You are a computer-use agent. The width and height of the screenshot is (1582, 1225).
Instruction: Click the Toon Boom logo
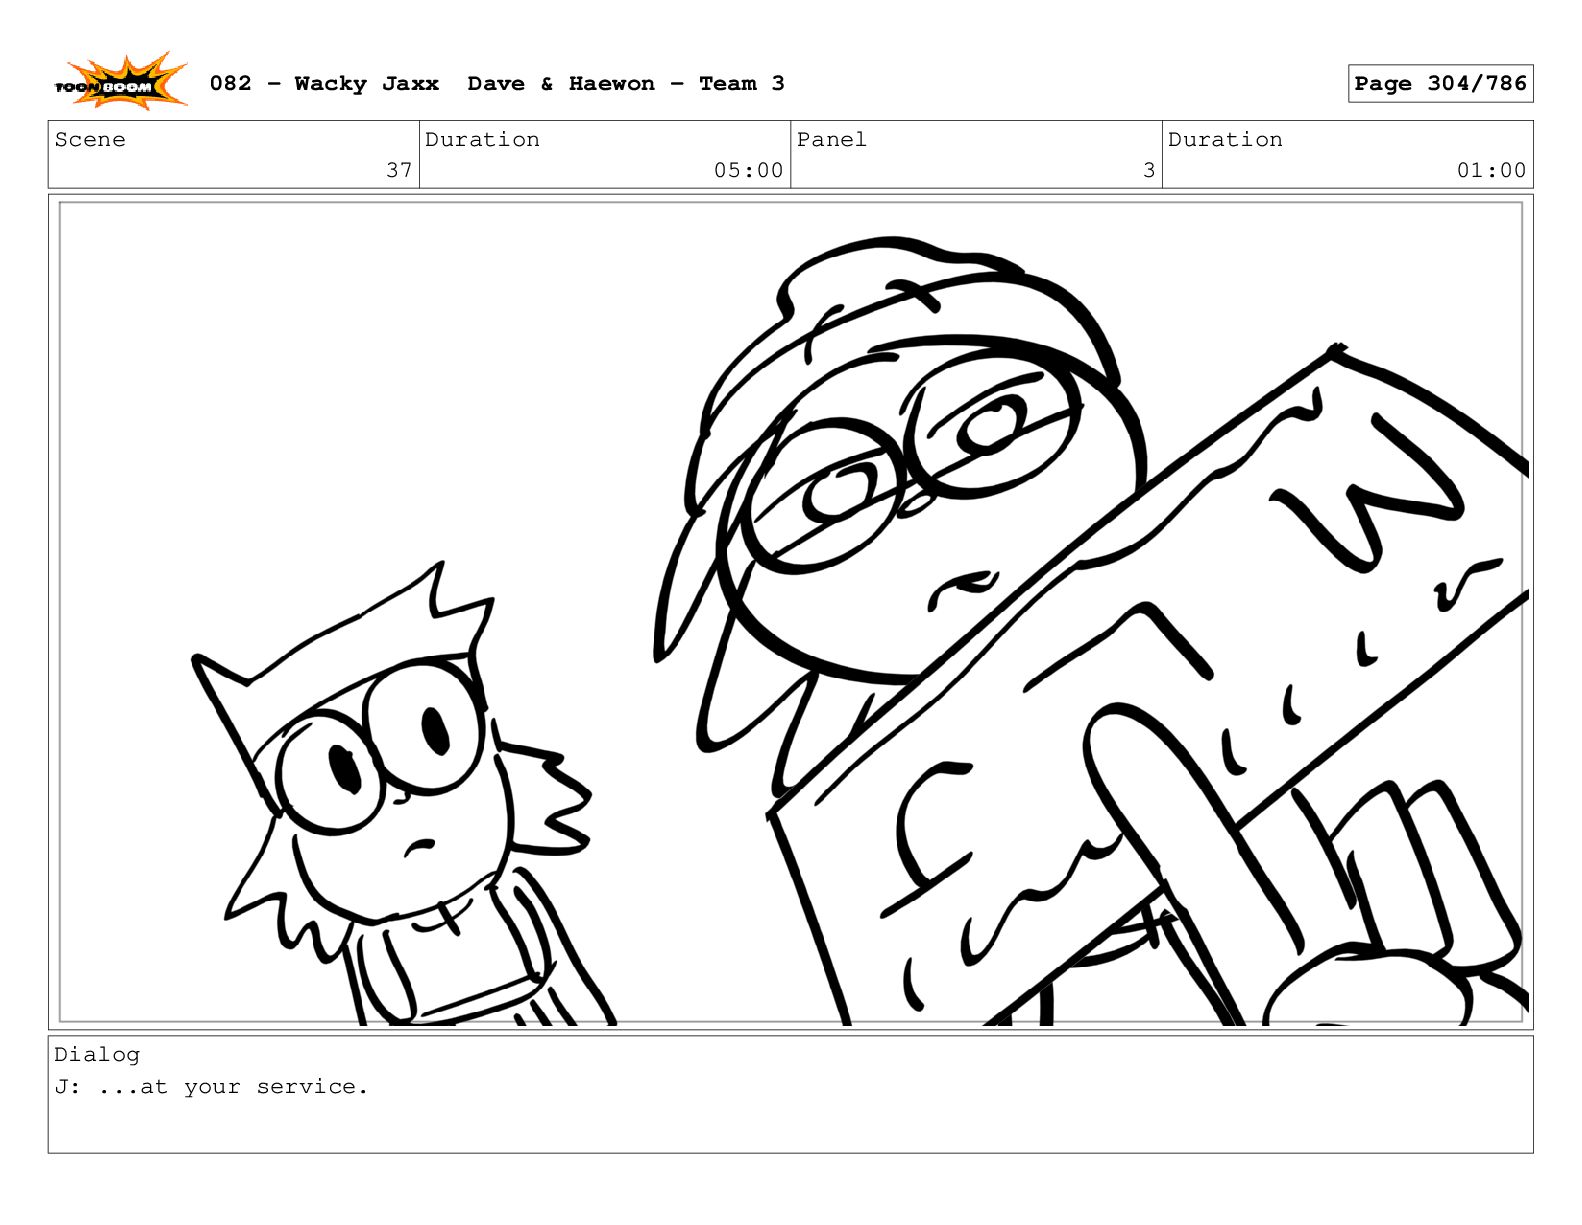(x=120, y=82)
